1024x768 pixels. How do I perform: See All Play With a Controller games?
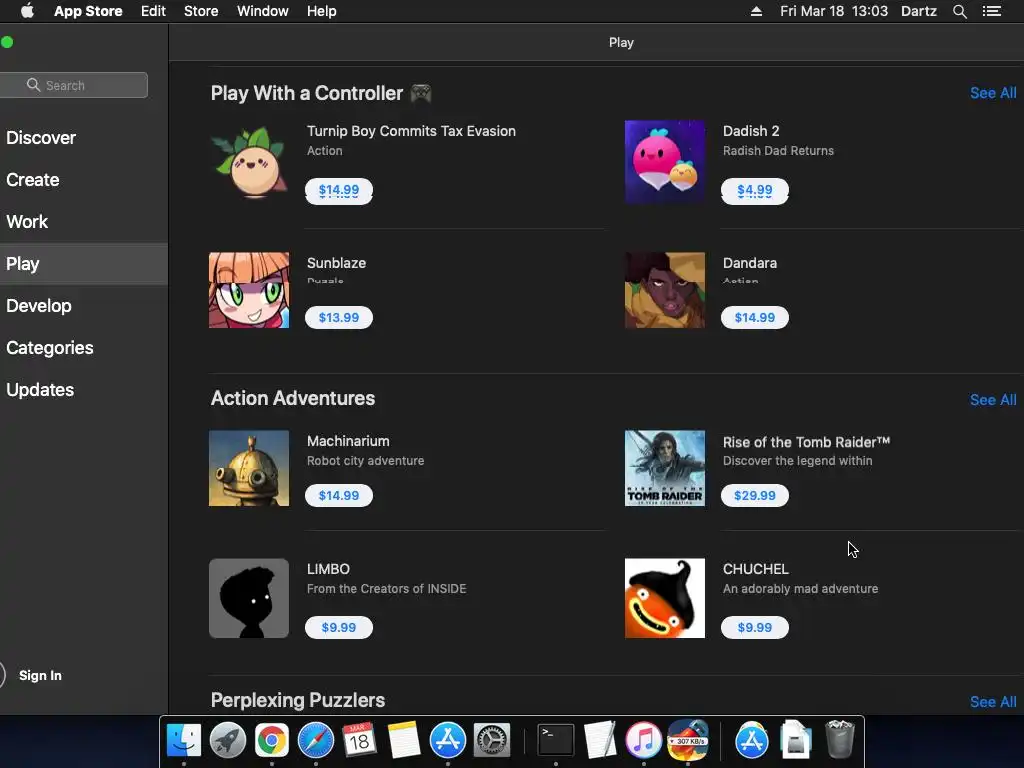point(993,93)
